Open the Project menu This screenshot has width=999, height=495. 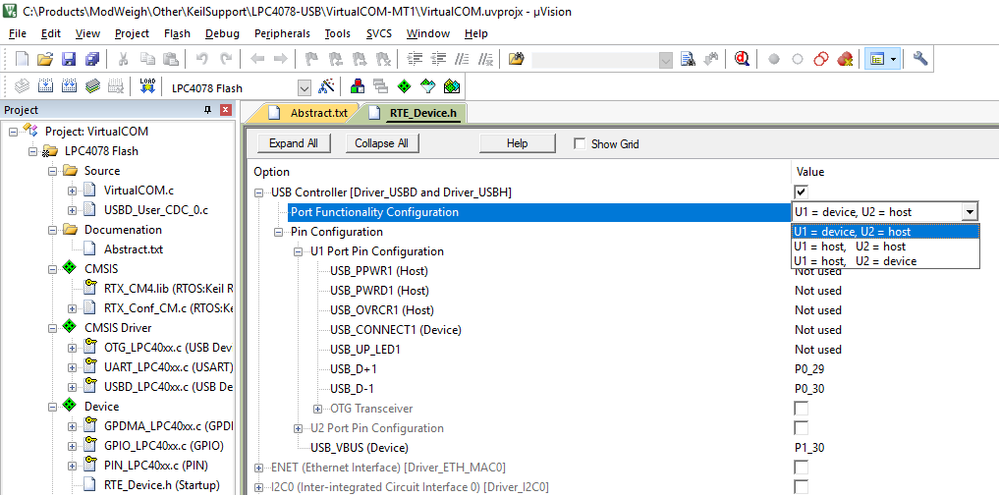pyautogui.click(x=132, y=33)
